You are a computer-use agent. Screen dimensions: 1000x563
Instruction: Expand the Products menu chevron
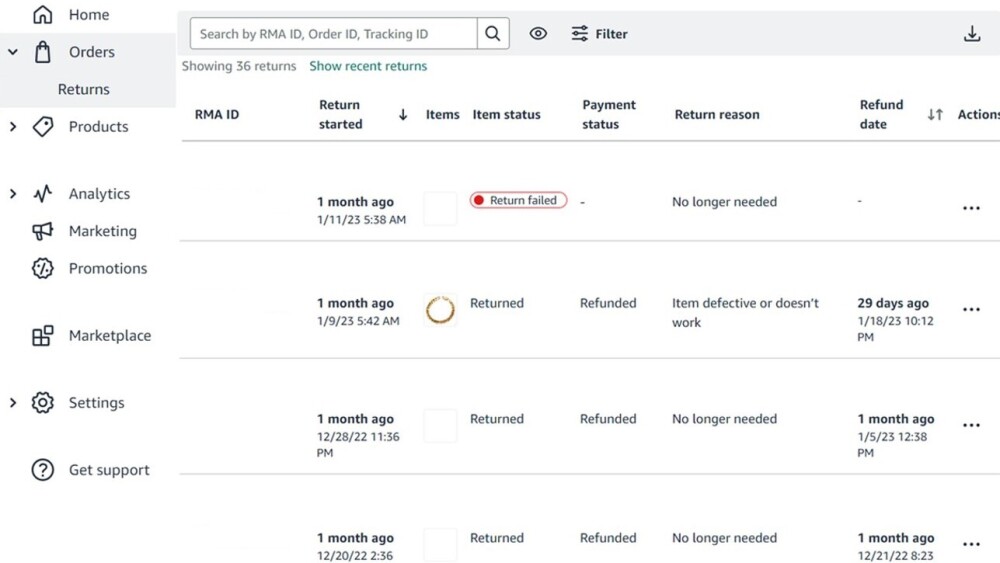13,127
